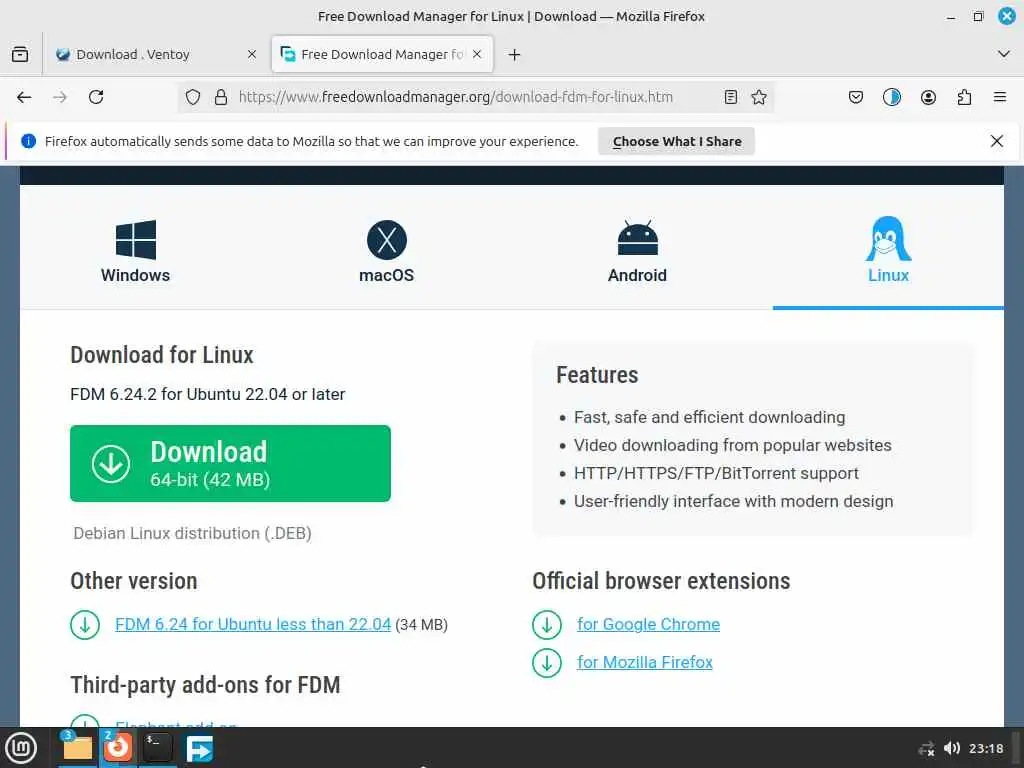Image resolution: width=1024 pixels, height=768 pixels.
Task: Click the Debian Linux distribution (.DEB) text
Action: point(192,534)
